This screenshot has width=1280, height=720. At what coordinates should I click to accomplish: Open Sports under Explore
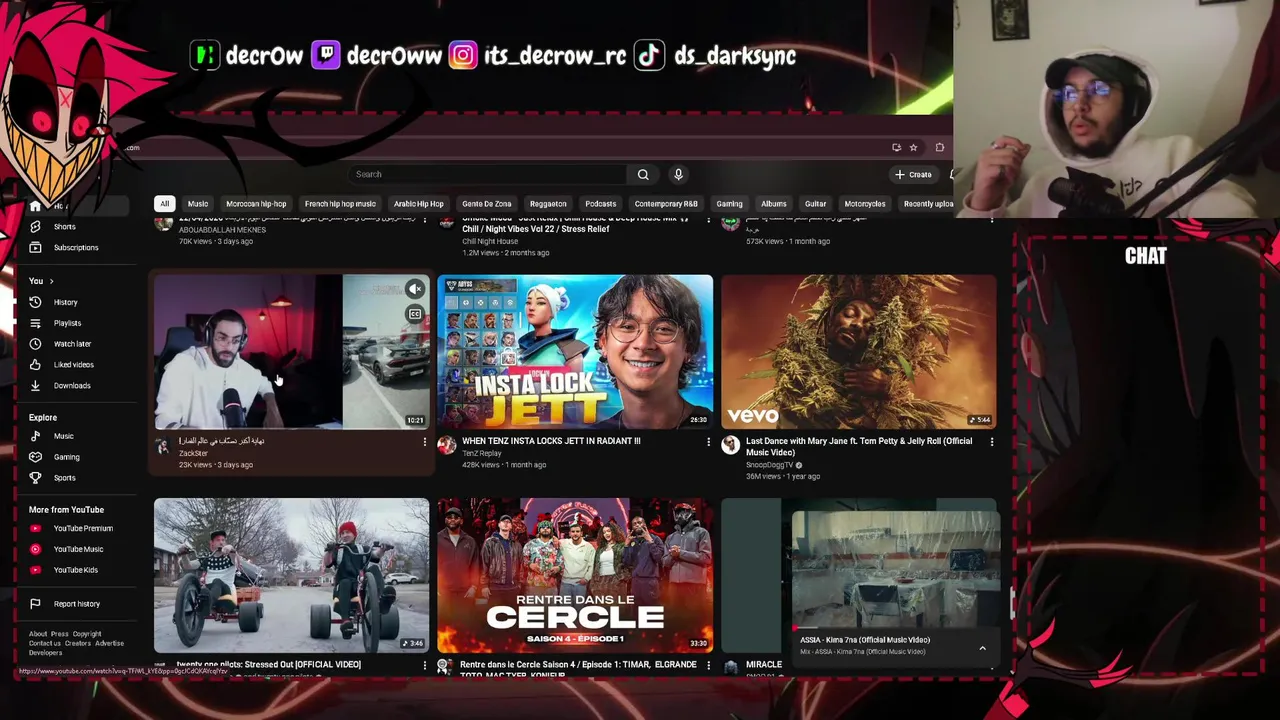64,478
